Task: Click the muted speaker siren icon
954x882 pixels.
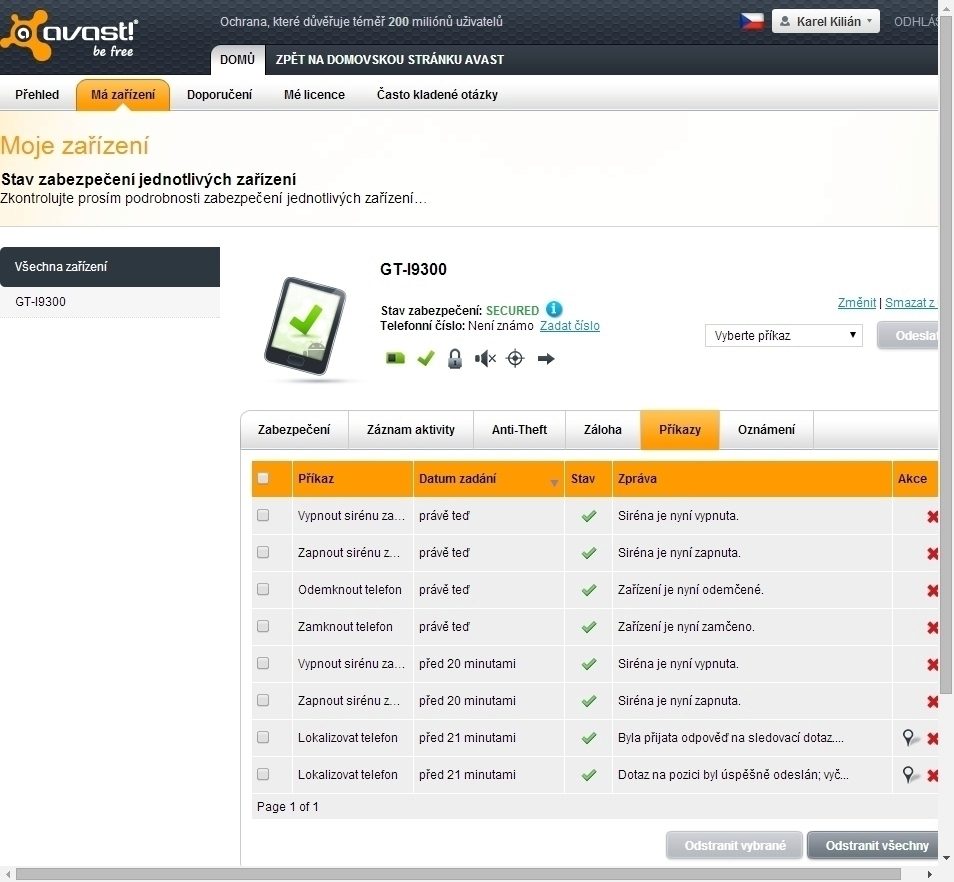Action: pos(485,358)
